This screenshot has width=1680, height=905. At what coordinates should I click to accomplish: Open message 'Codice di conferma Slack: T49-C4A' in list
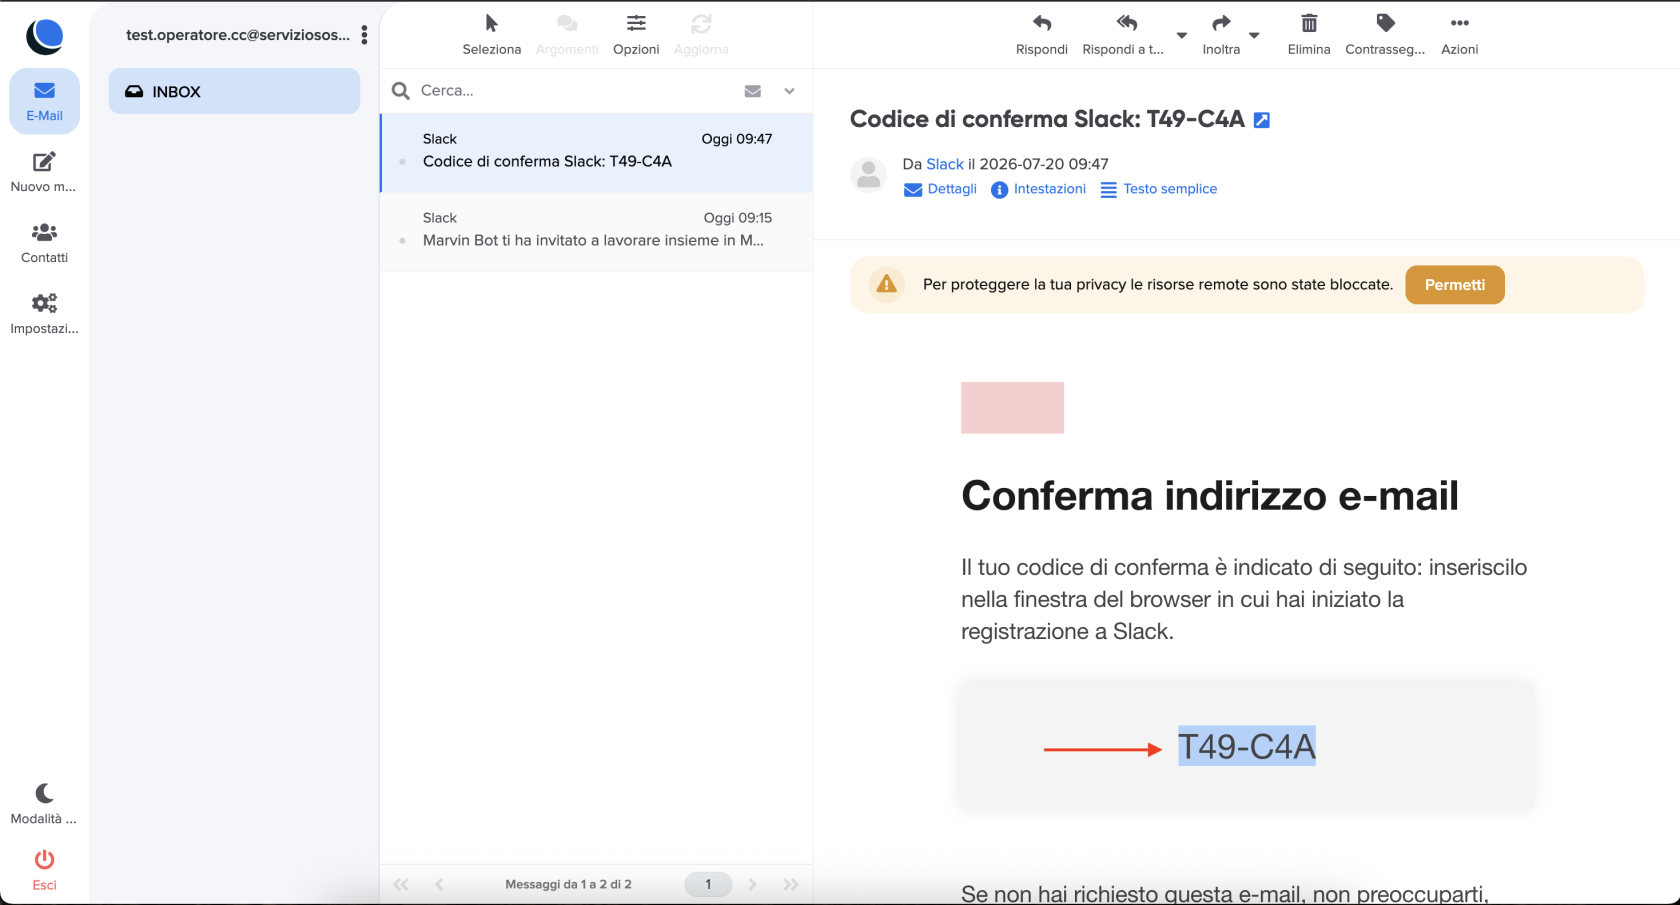[597, 152]
